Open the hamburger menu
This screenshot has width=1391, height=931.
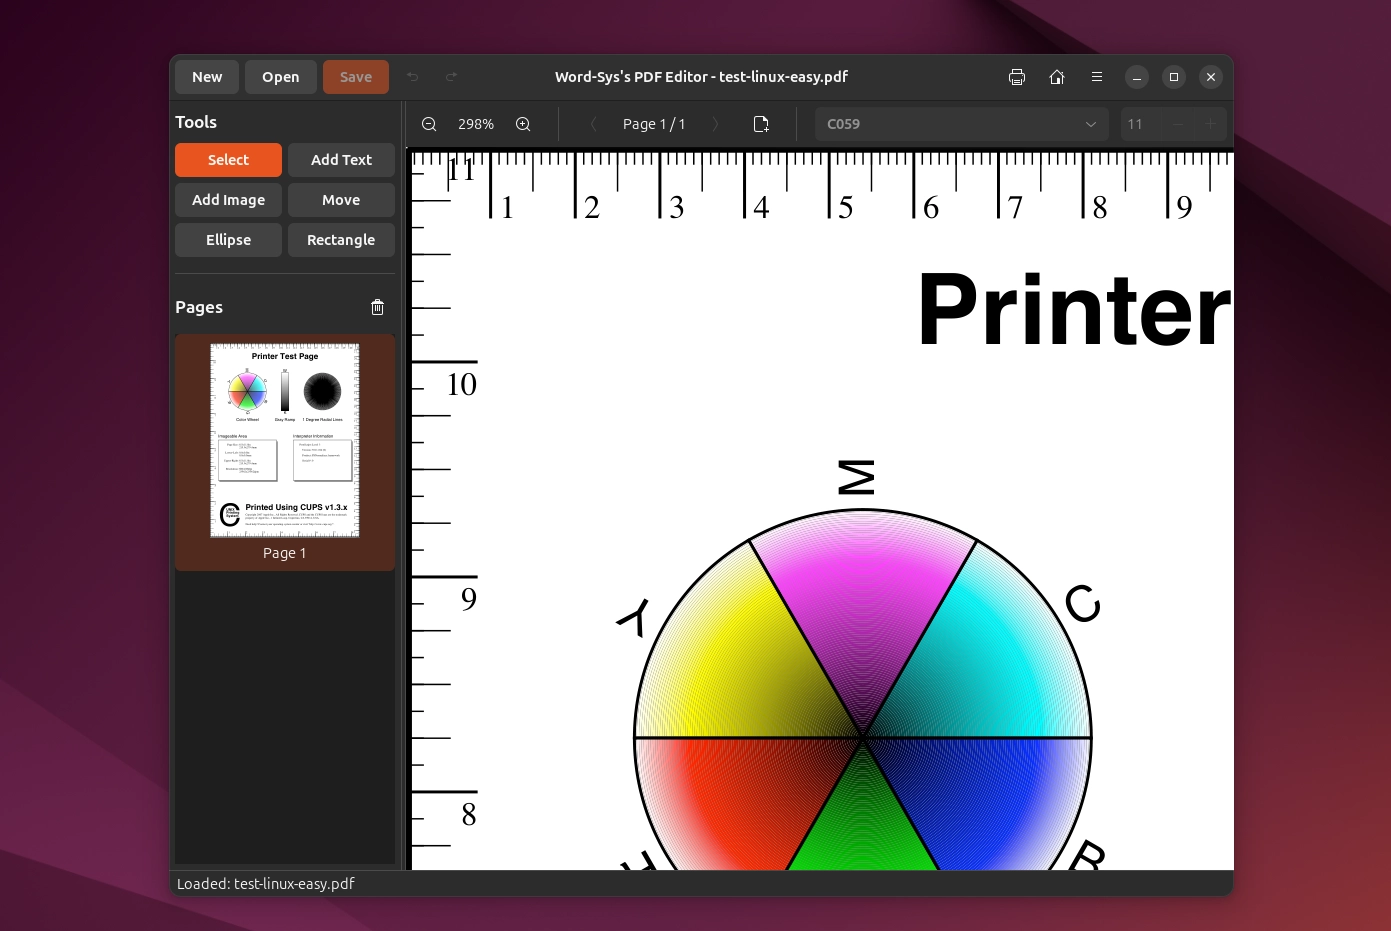pyautogui.click(x=1097, y=77)
